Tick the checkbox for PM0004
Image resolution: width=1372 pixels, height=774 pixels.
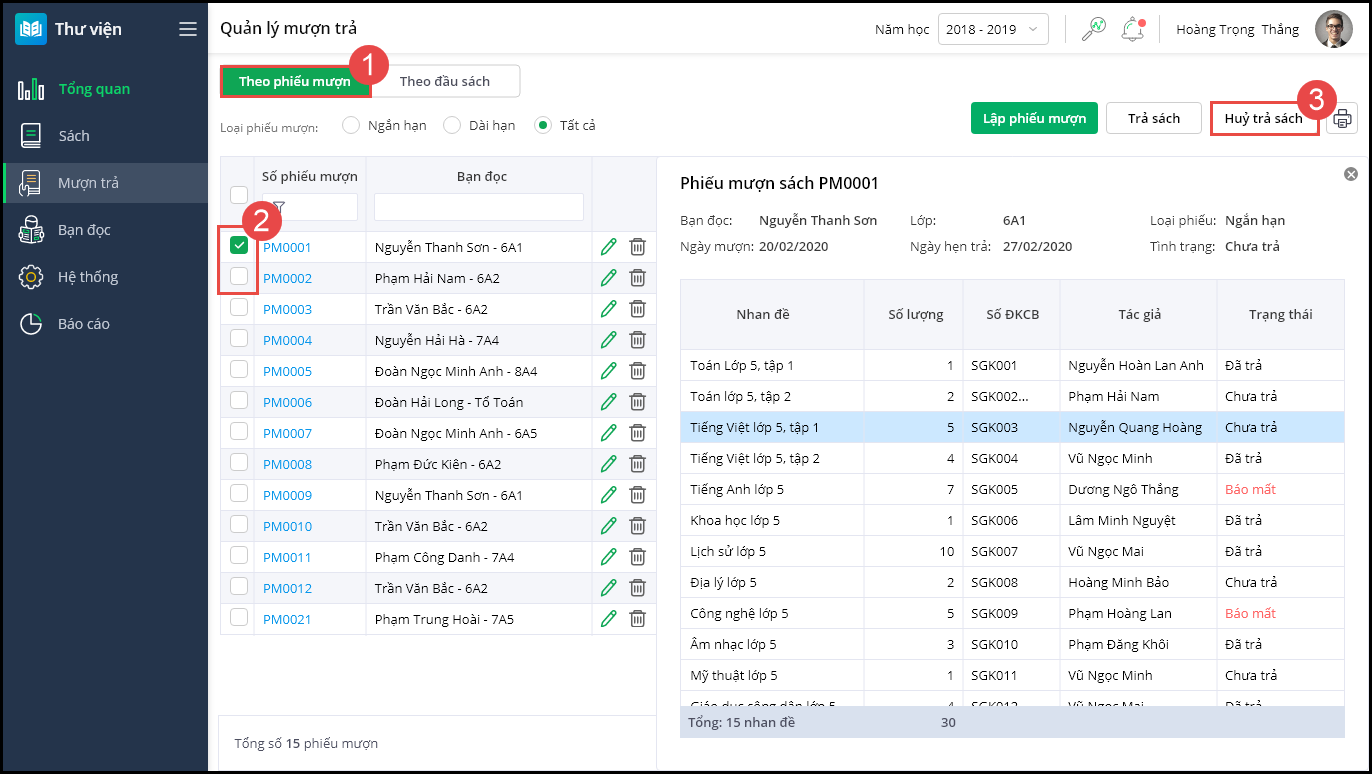239,339
